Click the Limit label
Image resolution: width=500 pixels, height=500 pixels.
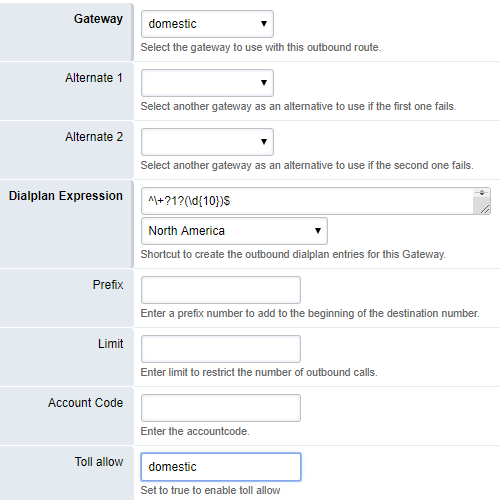click(x=111, y=344)
